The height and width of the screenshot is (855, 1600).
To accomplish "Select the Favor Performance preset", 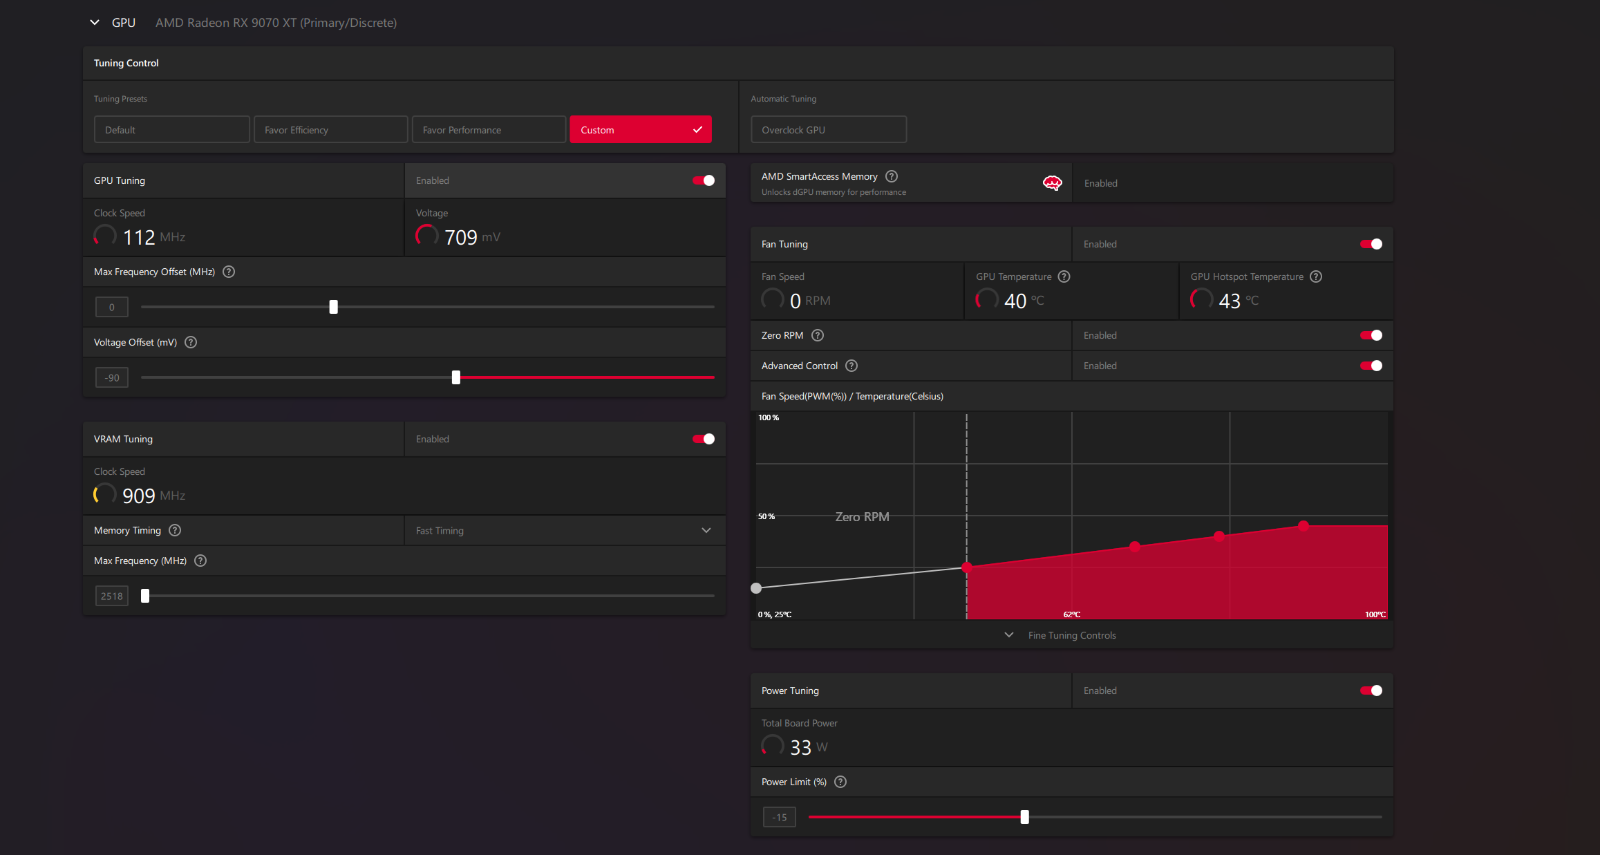I will pos(488,130).
